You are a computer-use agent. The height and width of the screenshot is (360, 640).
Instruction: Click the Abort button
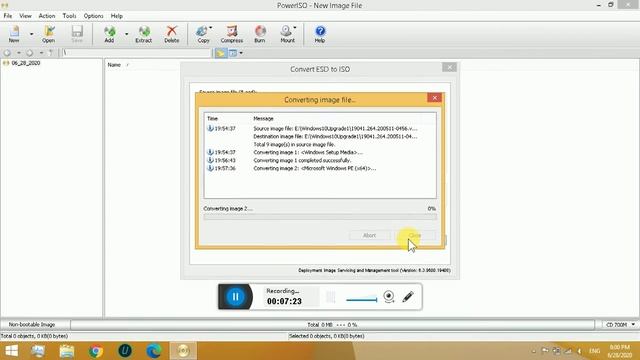click(x=369, y=236)
